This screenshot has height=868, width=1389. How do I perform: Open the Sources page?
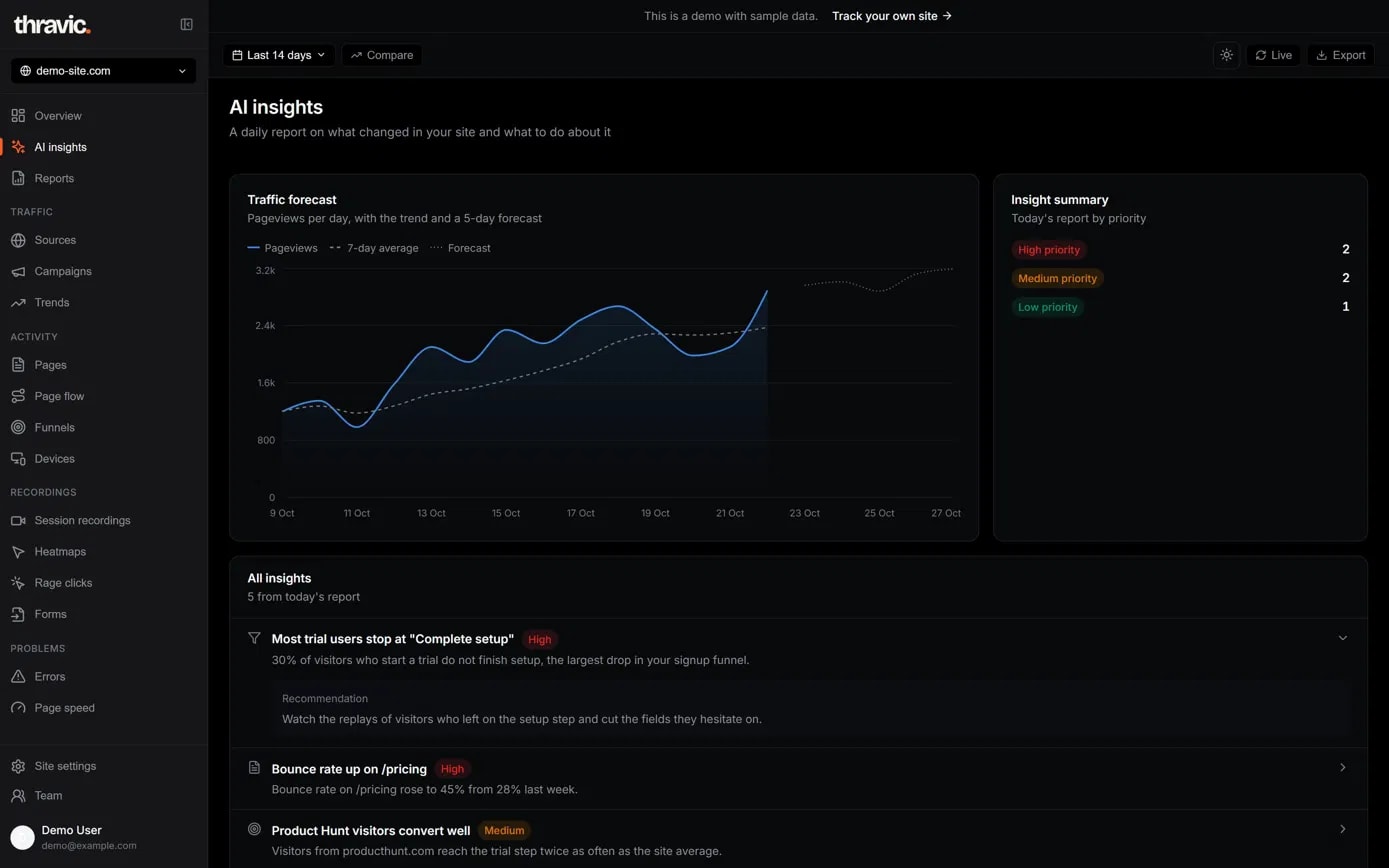click(x=104, y=240)
